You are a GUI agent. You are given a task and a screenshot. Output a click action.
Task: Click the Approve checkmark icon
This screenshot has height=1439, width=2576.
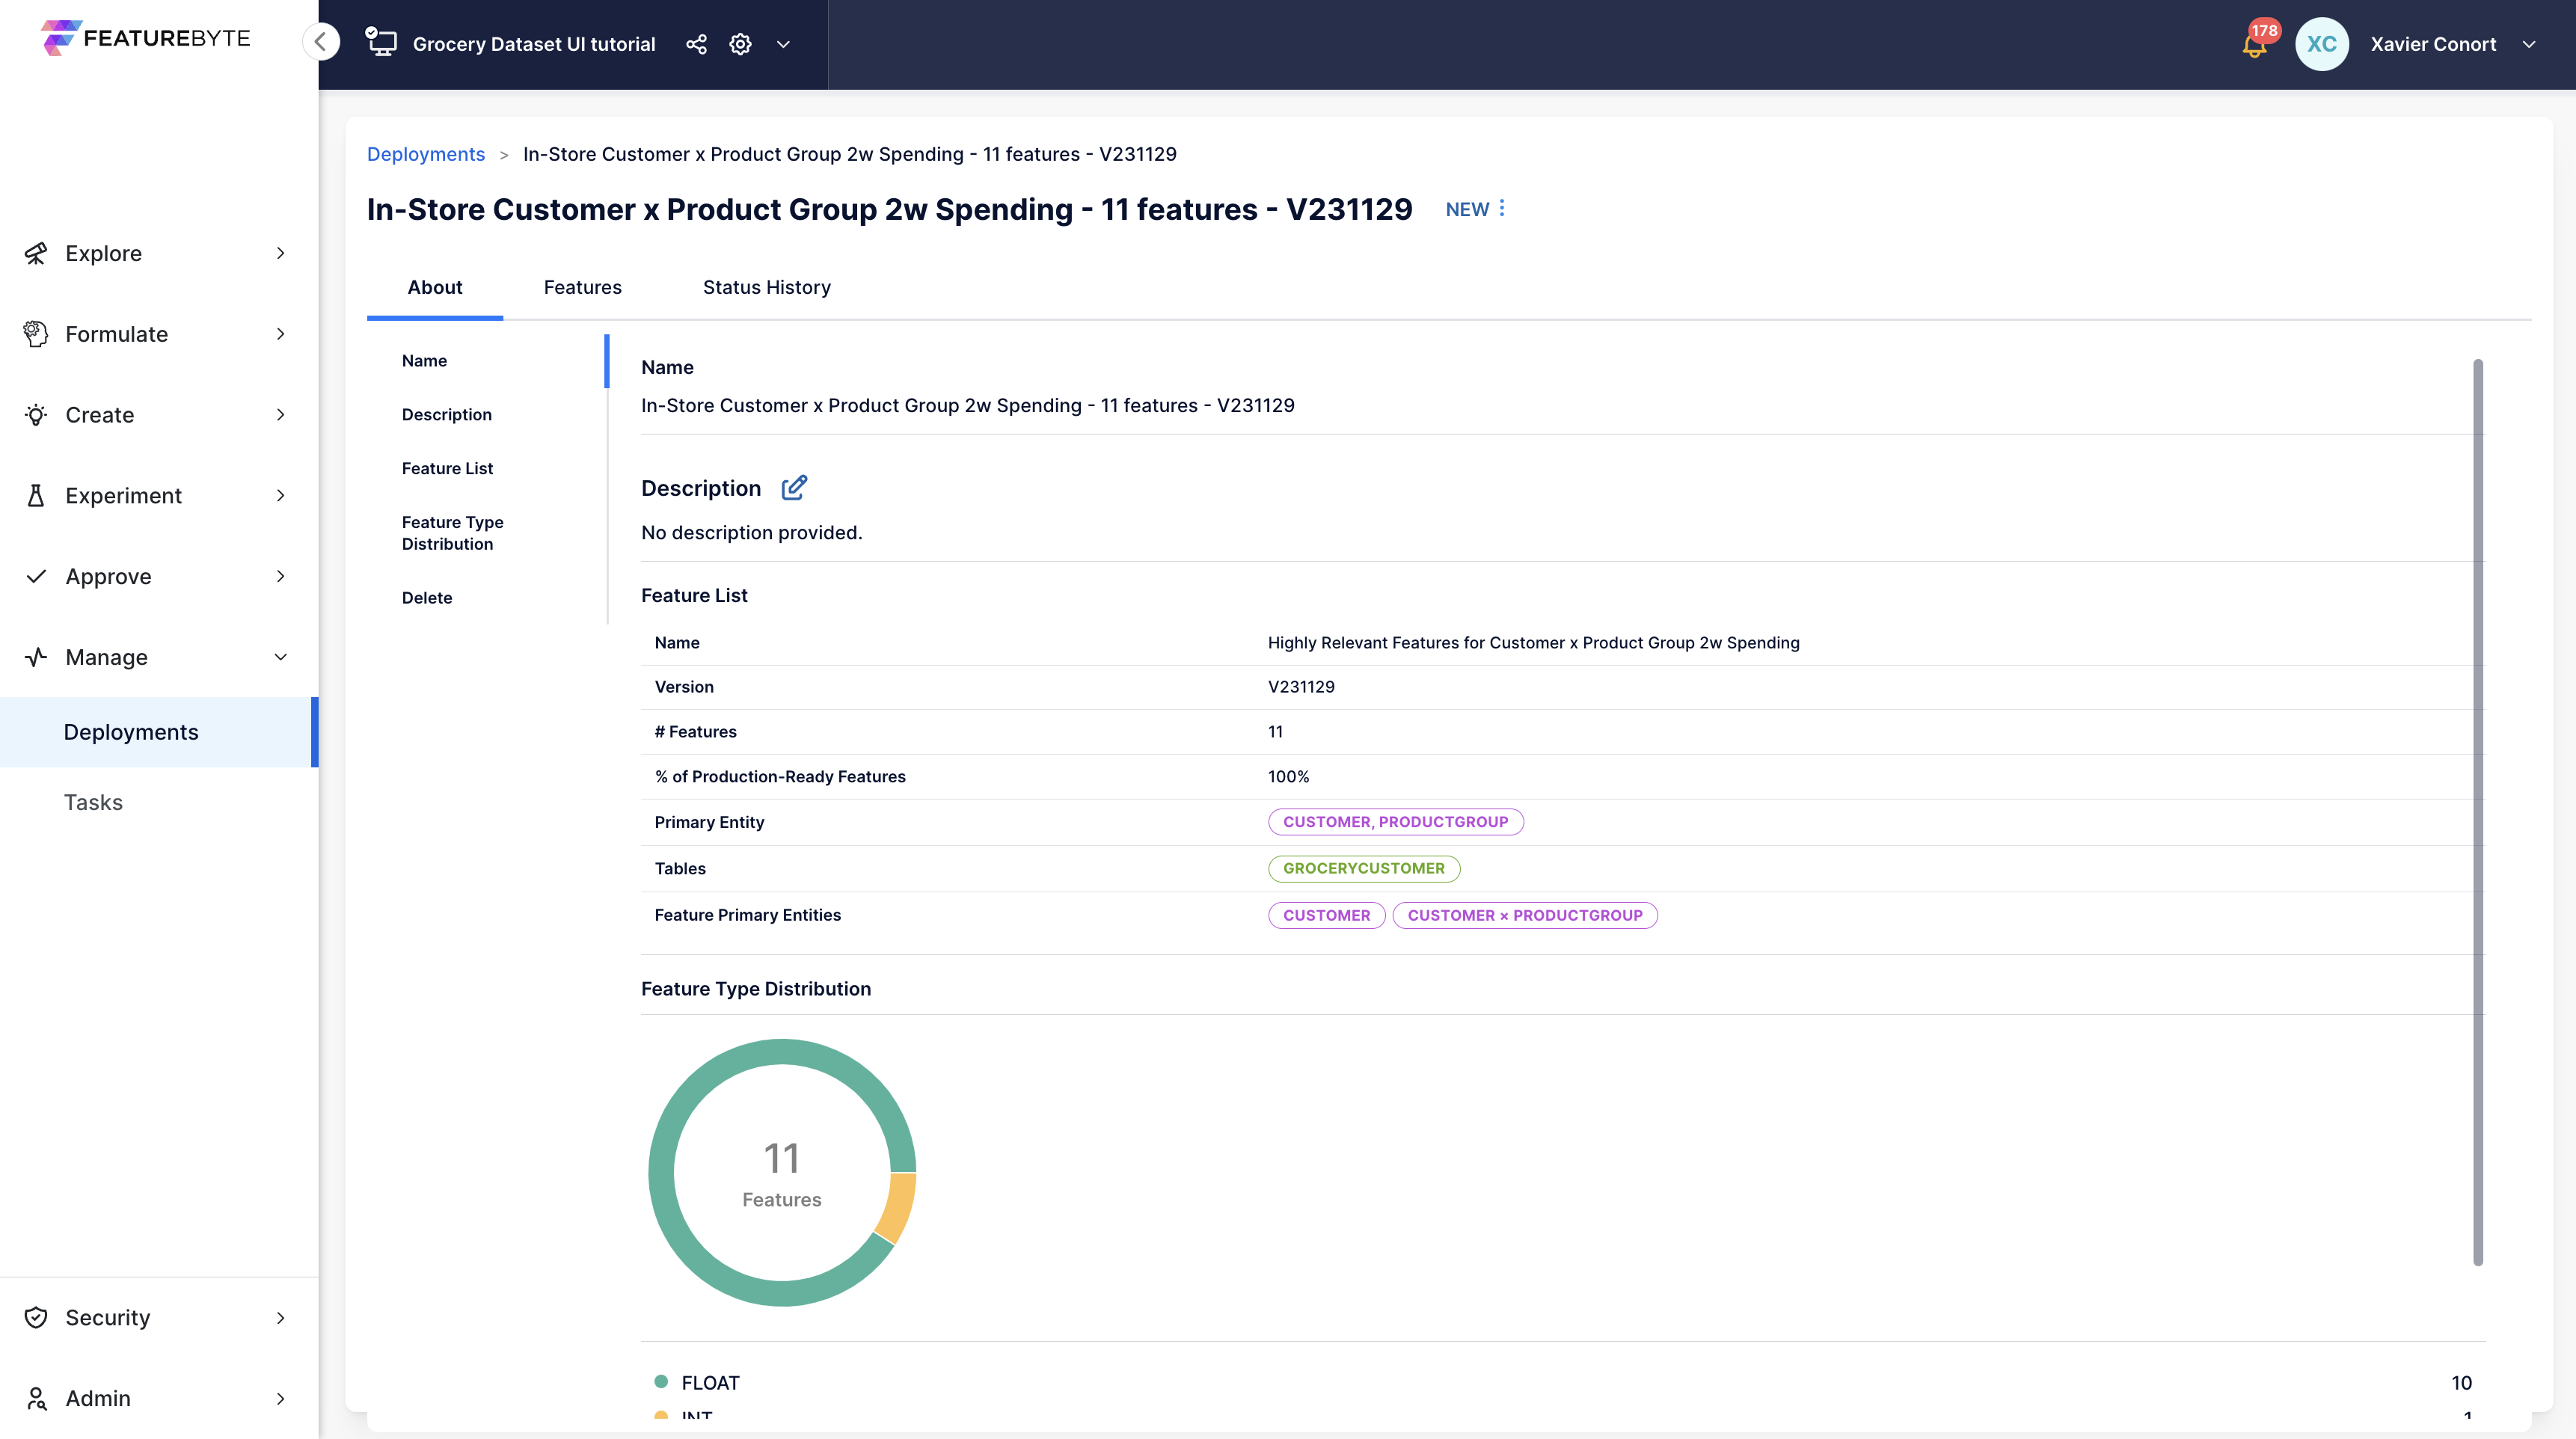point(36,576)
